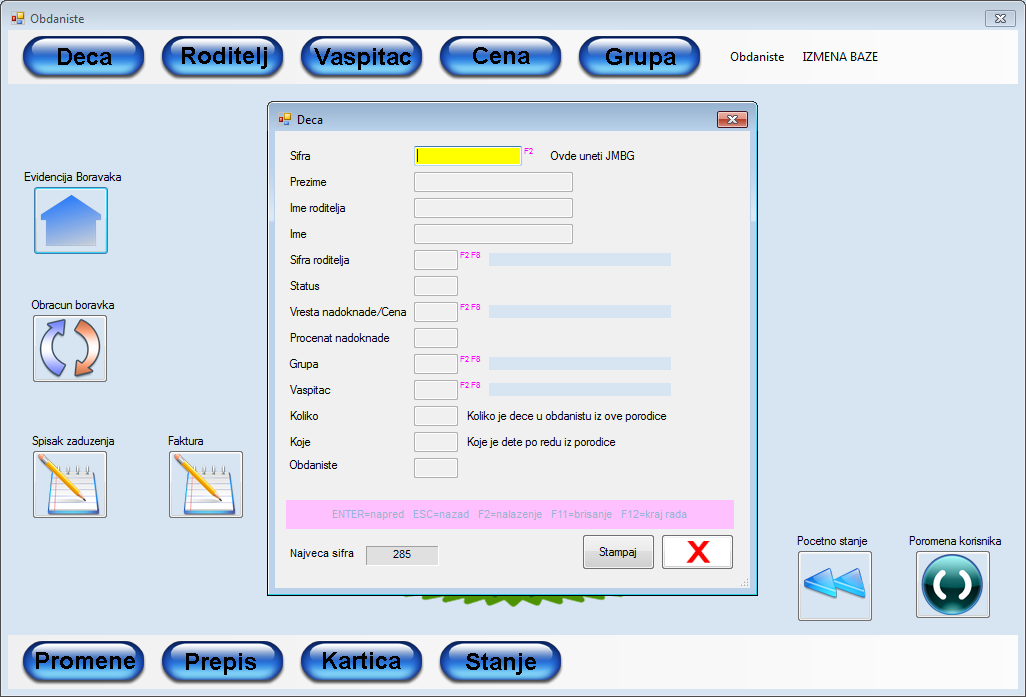
Task: Click into the Prezime text field
Action: pos(493,182)
